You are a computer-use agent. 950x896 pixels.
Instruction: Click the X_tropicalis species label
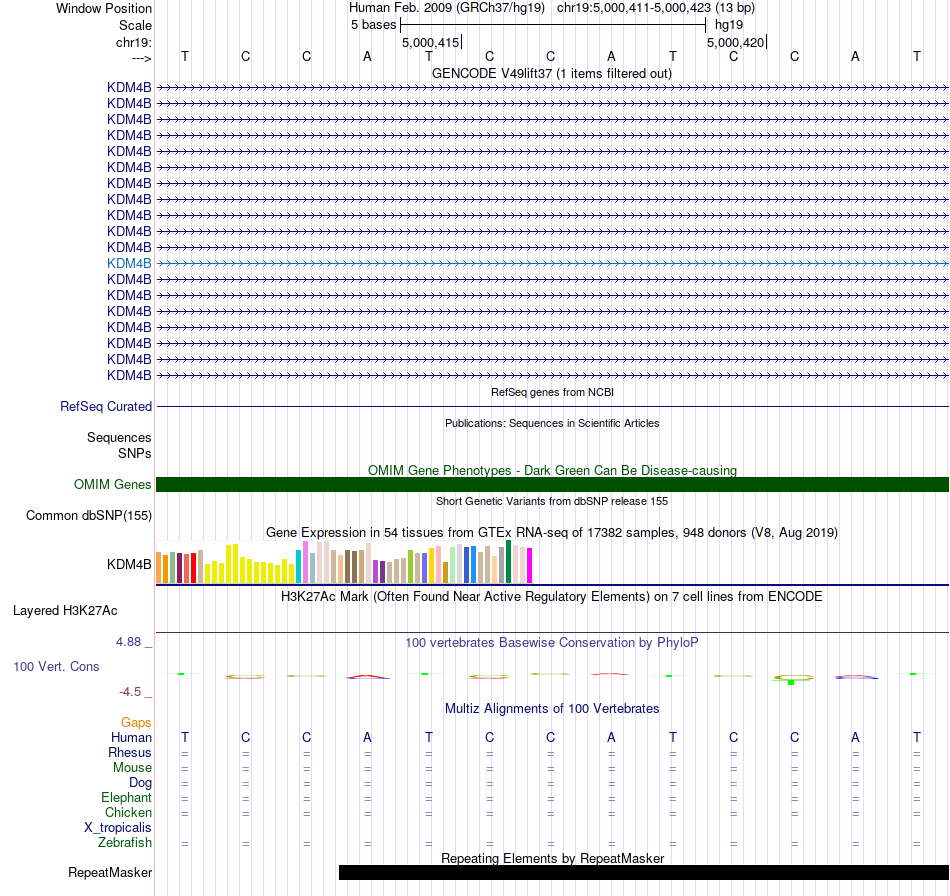click(118, 828)
